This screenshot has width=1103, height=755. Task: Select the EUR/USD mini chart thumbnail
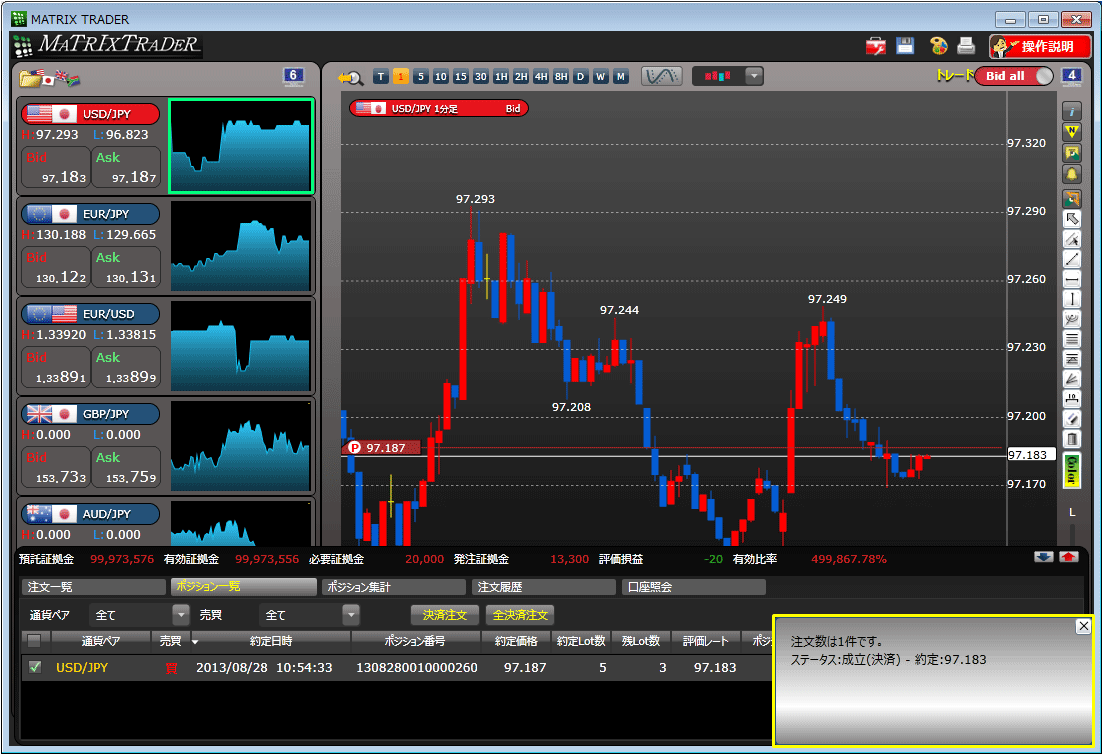pyautogui.click(x=241, y=346)
